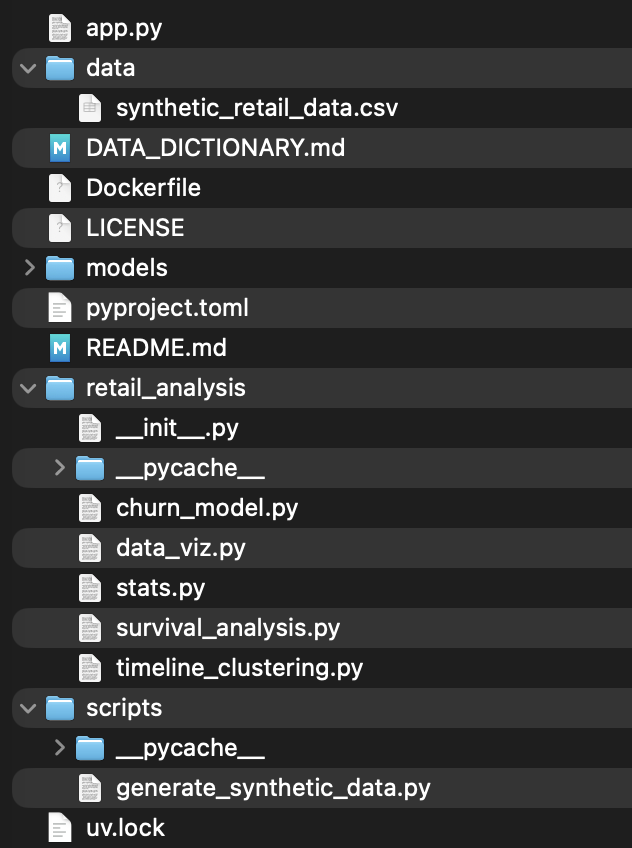Image resolution: width=632 pixels, height=848 pixels.
Task: Expand __pycache__ inside retail_analysis
Action: pyautogui.click(x=58, y=468)
